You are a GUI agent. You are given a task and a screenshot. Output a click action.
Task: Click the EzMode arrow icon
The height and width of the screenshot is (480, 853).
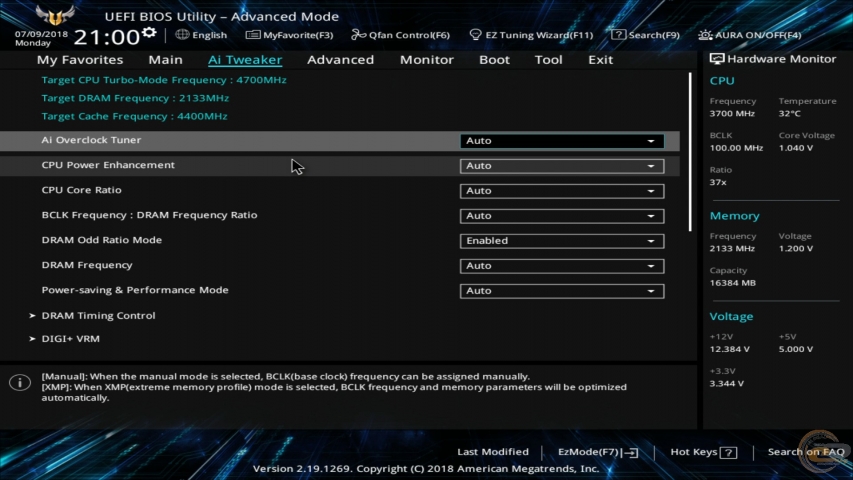[631, 452]
